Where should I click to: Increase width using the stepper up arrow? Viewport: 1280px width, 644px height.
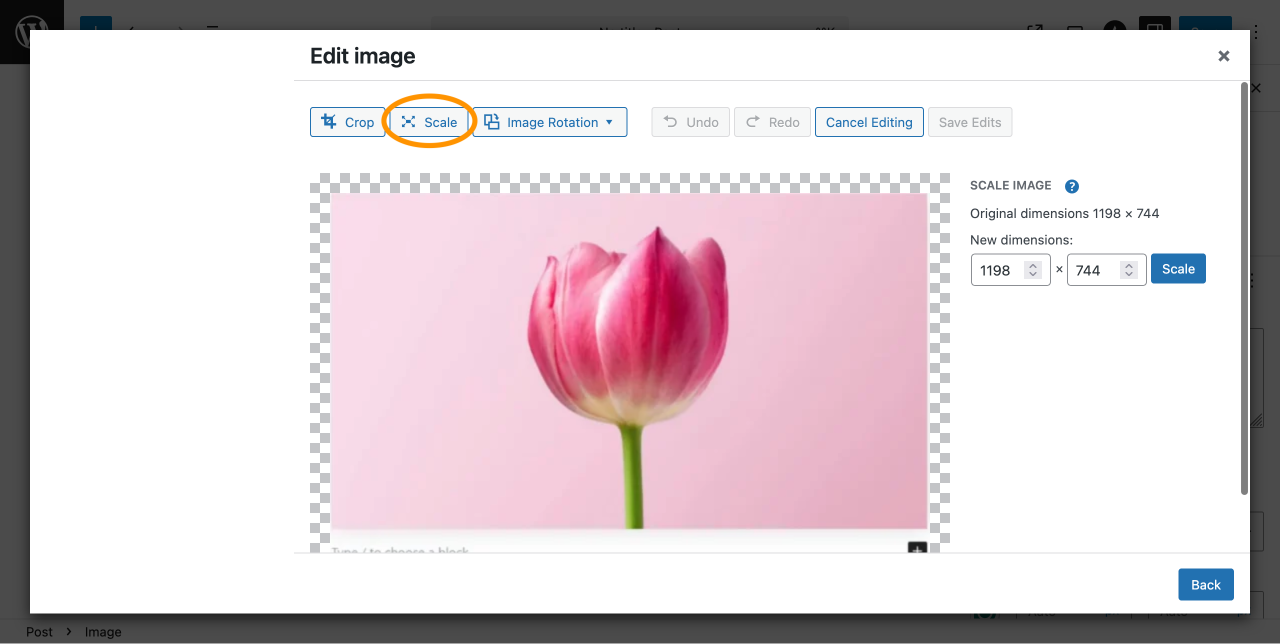click(1033, 263)
